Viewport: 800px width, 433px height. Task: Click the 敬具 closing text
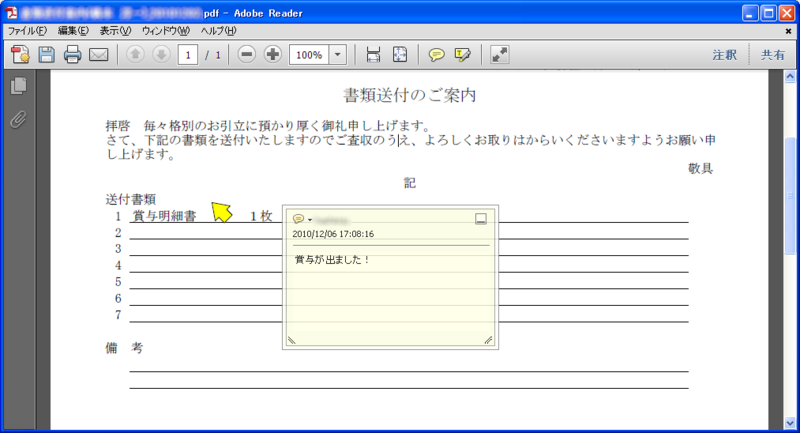tap(701, 169)
